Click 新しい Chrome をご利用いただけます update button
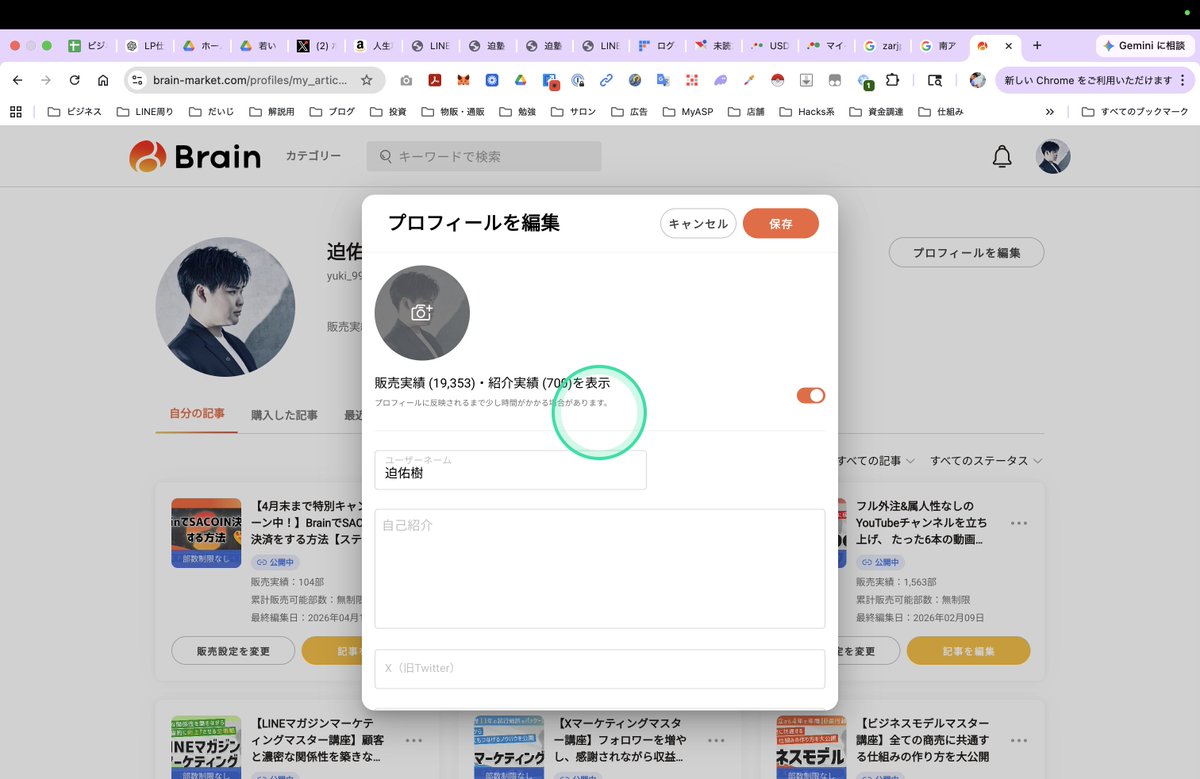This screenshot has height=779, width=1200. click(1093, 80)
